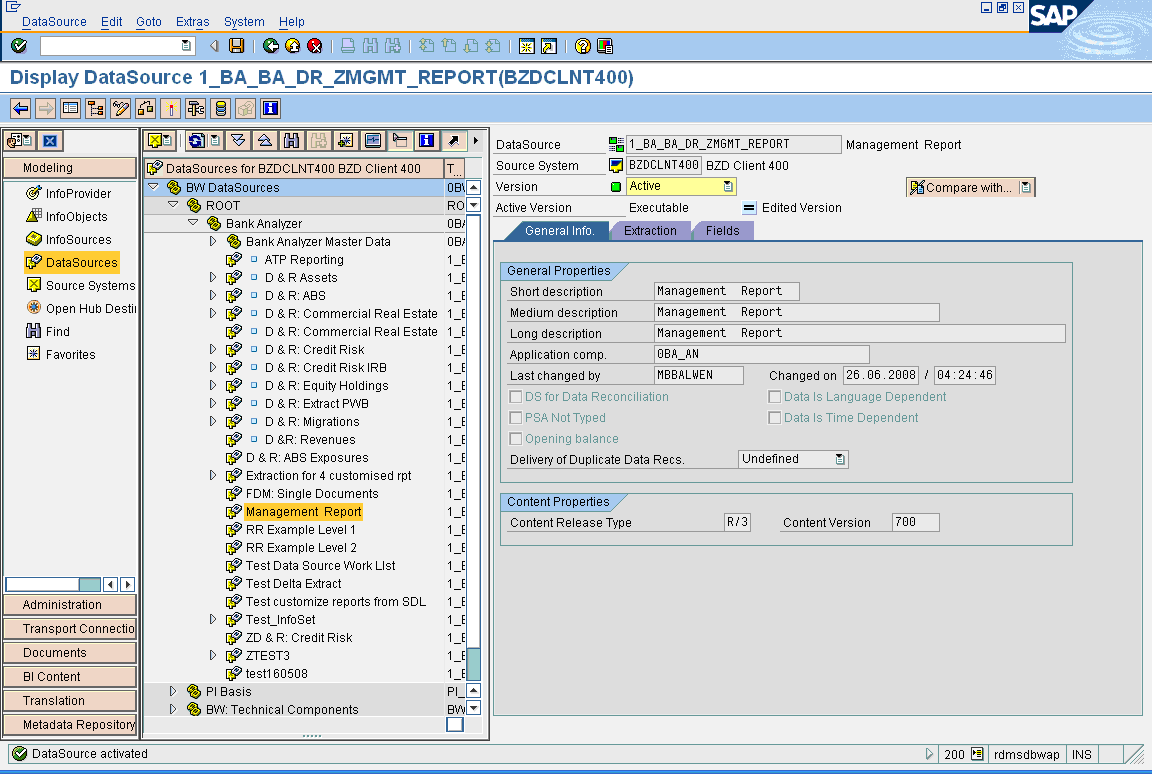
Task: Switch to the Extraction tab
Action: (650, 230)
